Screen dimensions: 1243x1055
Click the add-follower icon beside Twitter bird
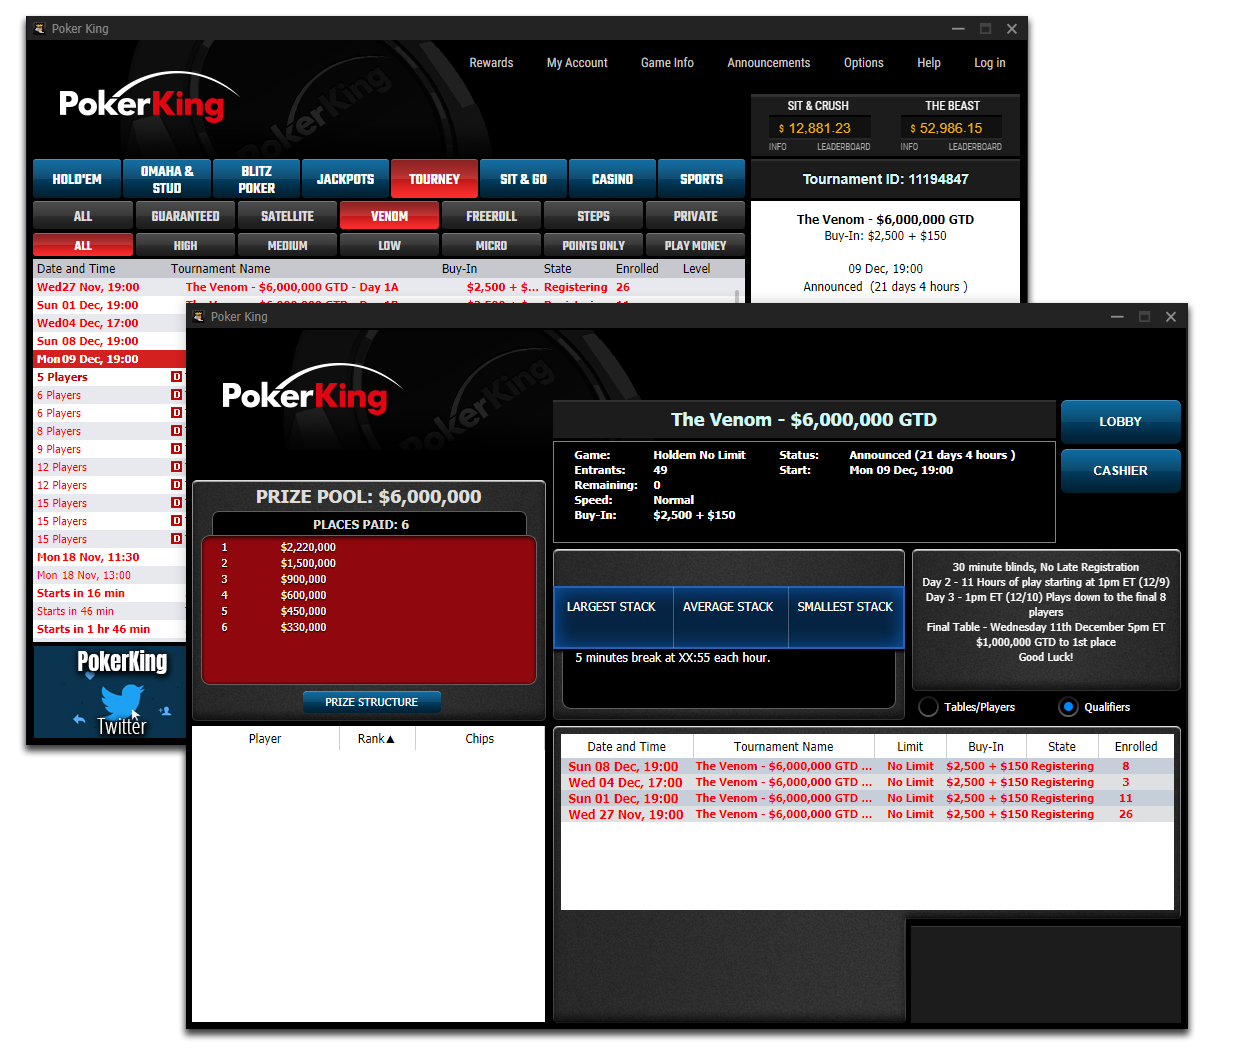[x=165, y=711]
